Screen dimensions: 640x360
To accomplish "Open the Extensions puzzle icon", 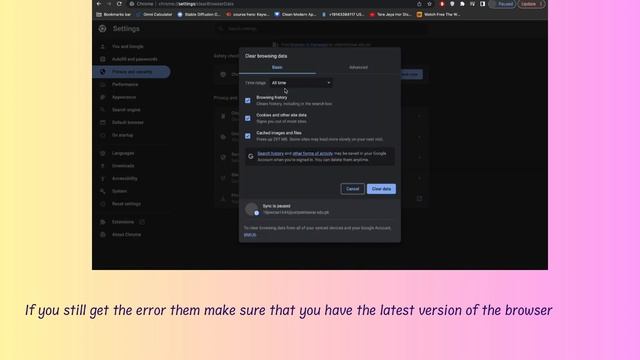I will click(x=462, y=4).
